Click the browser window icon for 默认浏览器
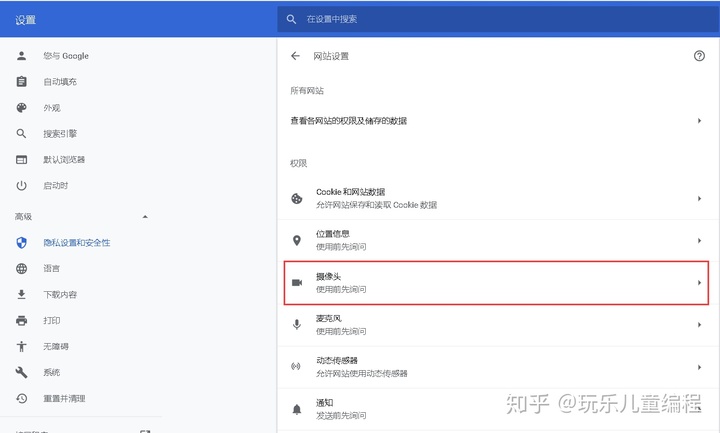720x433 pixels. pos(22,160)
